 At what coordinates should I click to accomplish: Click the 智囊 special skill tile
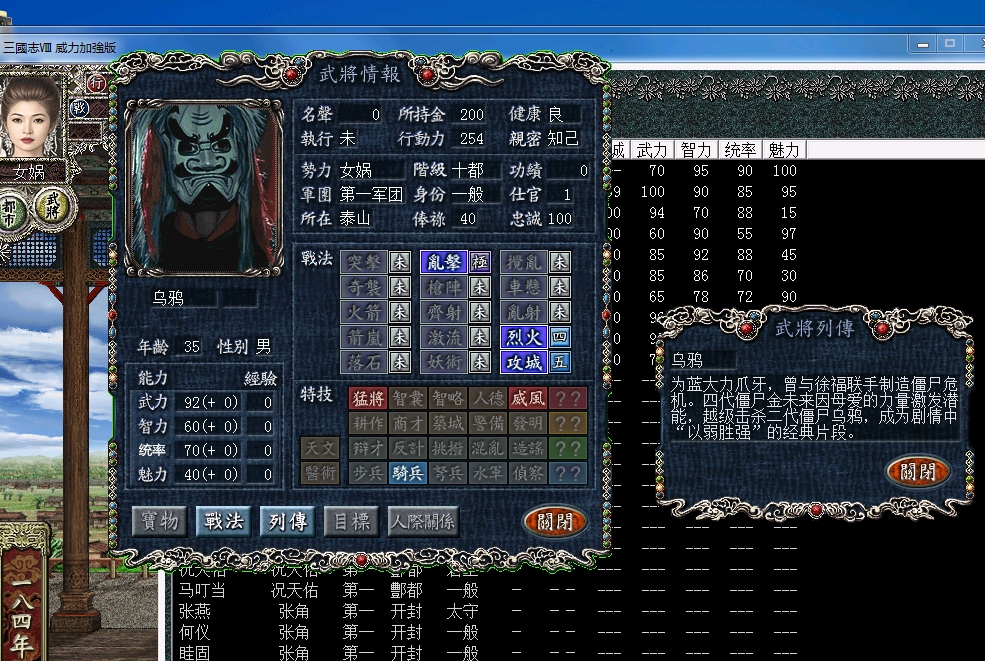coord(408,398)
